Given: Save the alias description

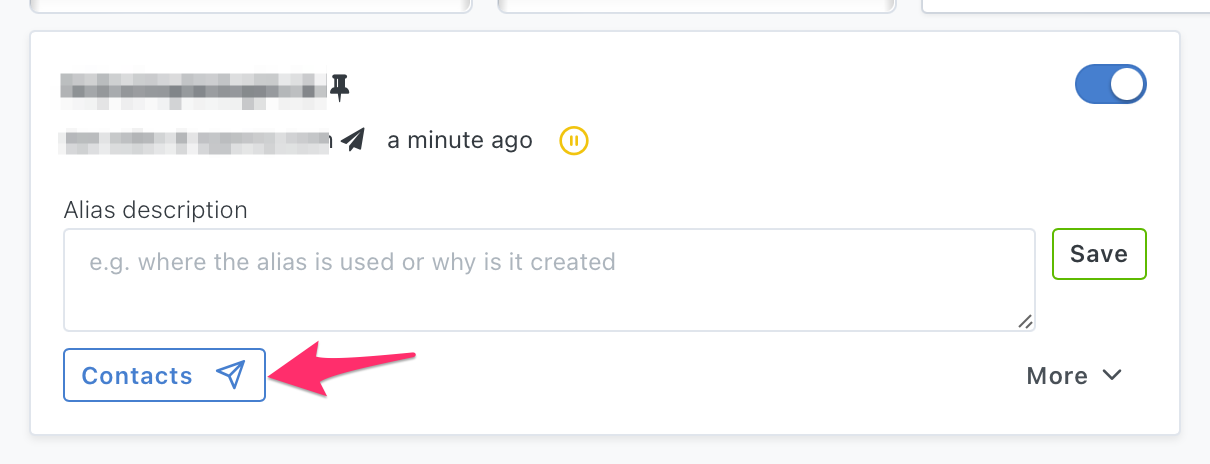Looking at the screenshot, I should click(1099, 254).
